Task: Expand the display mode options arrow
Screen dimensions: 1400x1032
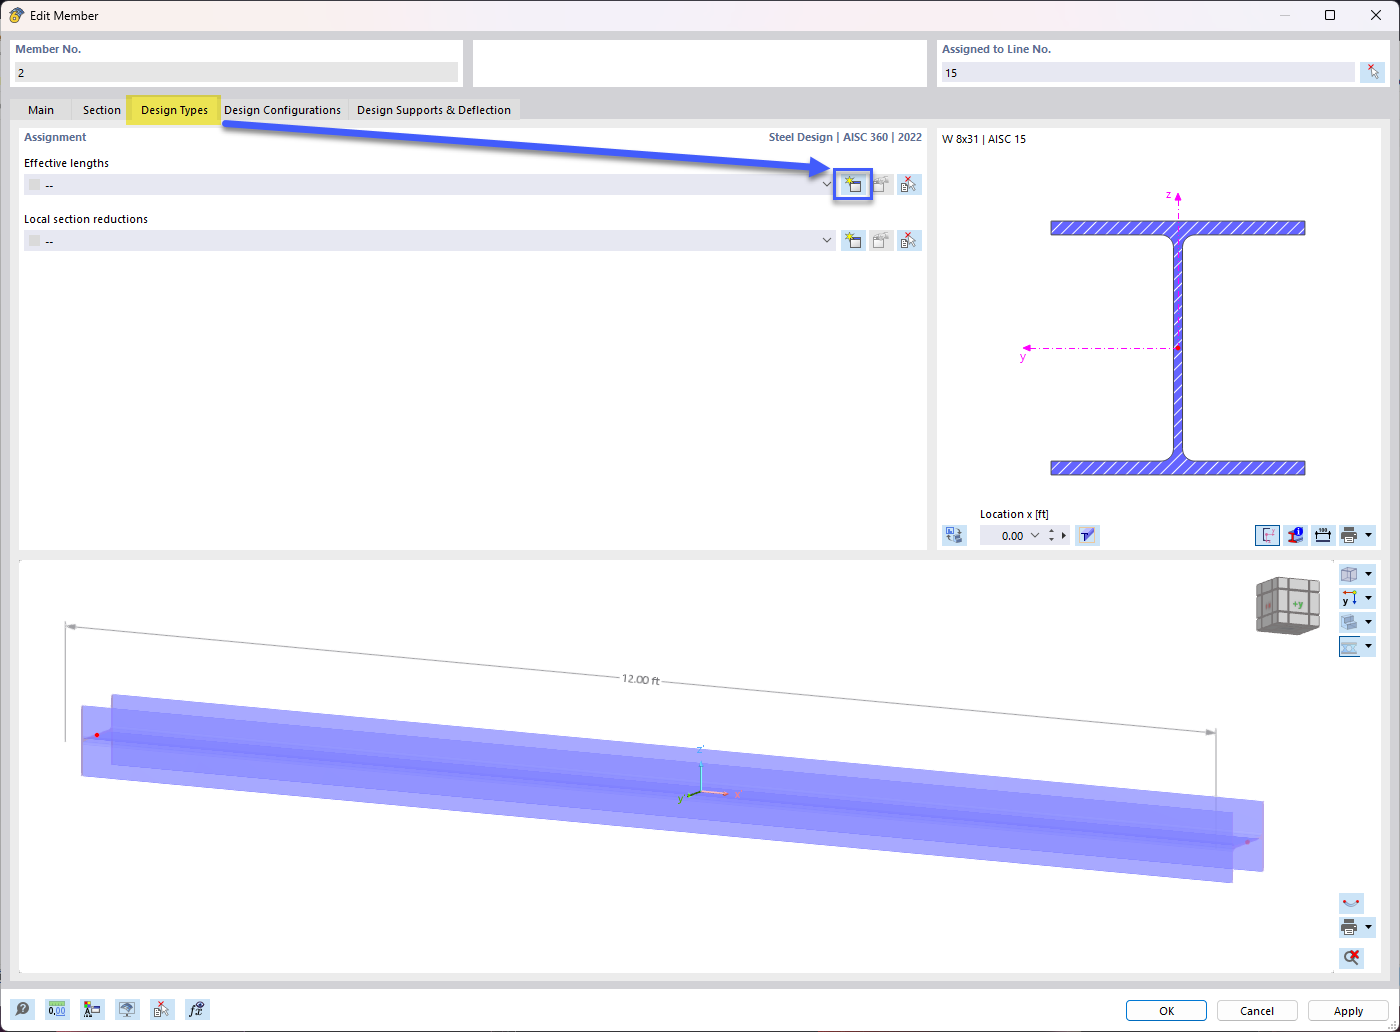Action: pyautogui.click(x=1369, y=622)
